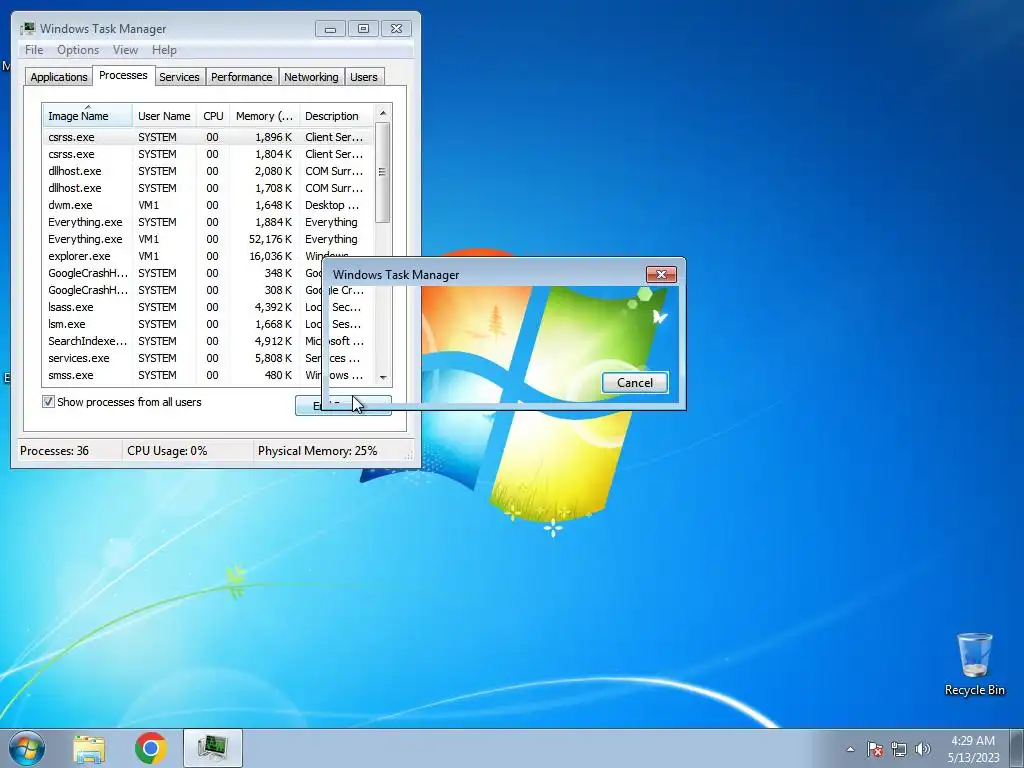
Task: Open the volume speaker icon in tray
Action: [922, 749]
